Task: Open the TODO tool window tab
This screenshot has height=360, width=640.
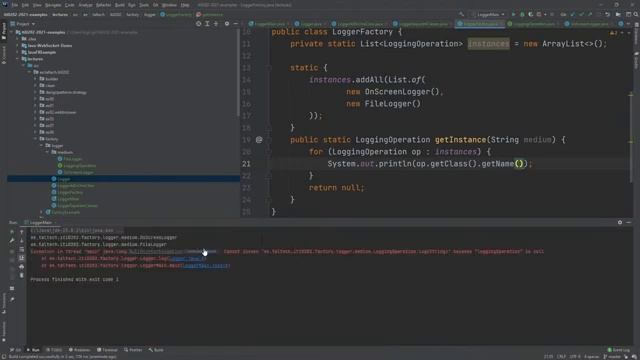Action: coord(54,350)
